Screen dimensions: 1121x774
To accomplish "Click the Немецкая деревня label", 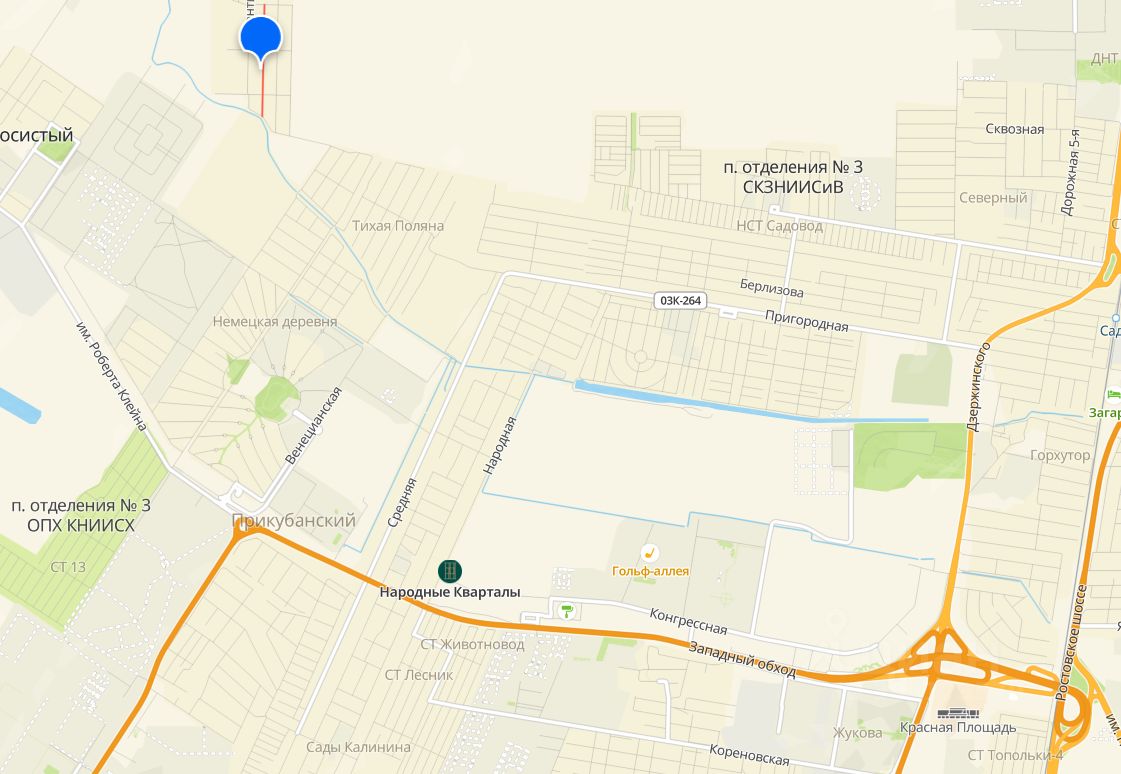I will pyautogui.click(x=275, y=322).
